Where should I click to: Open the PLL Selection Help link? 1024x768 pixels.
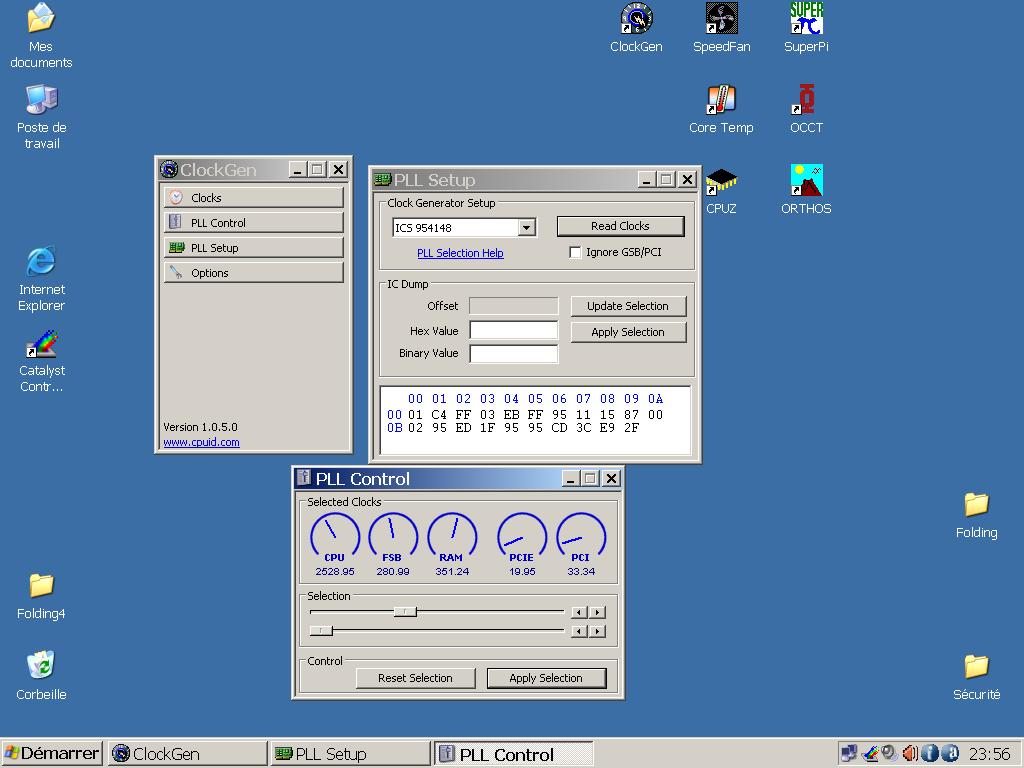point(460,253)
